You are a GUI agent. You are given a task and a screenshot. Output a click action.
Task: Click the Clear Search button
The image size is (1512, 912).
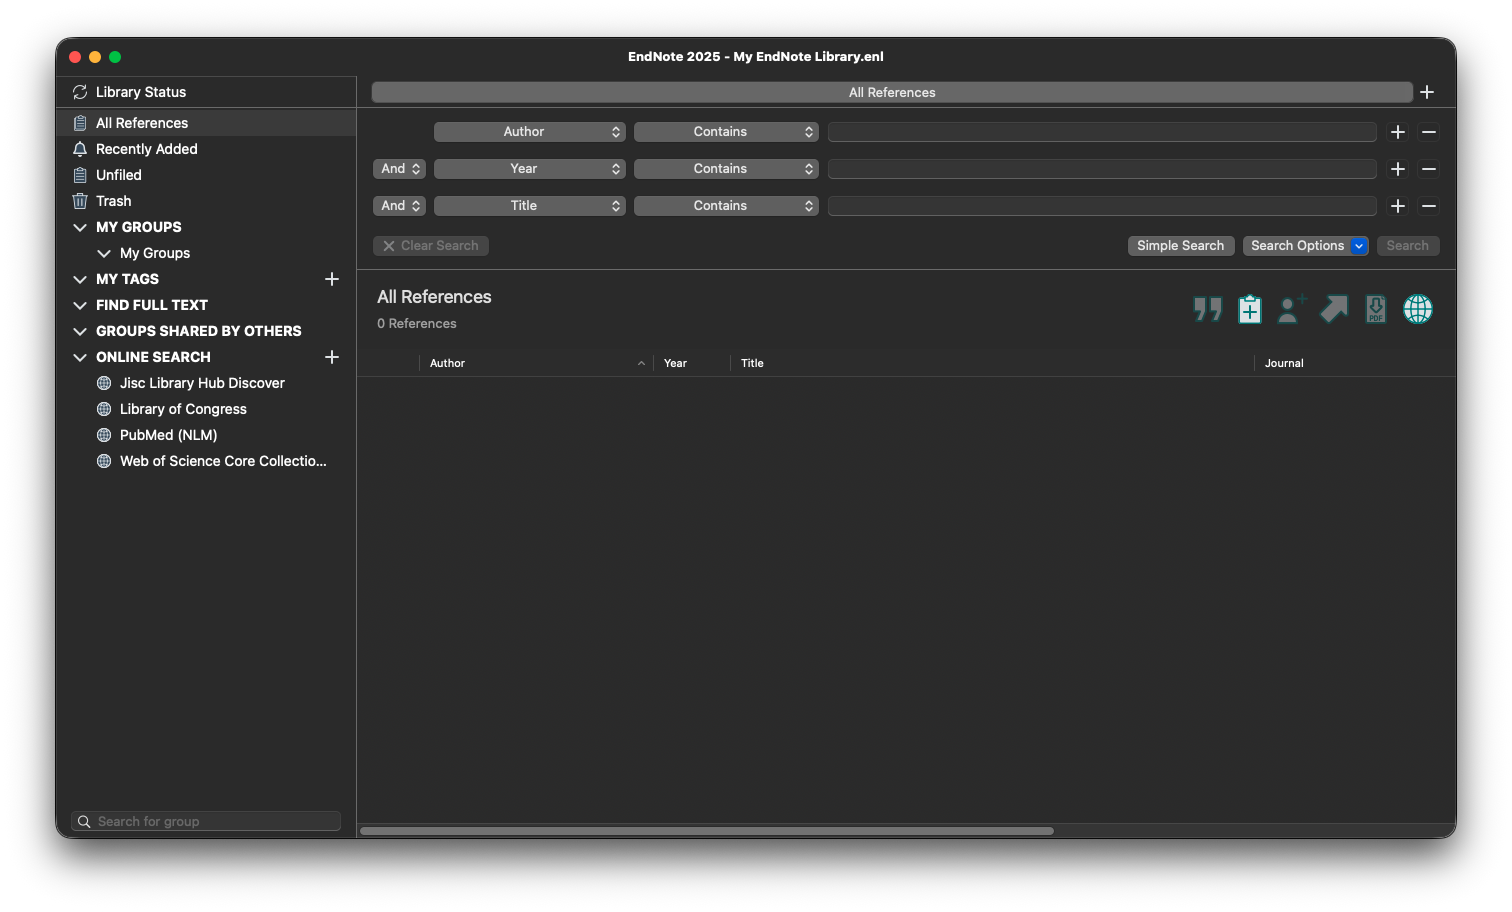click(x=431, y=246)
